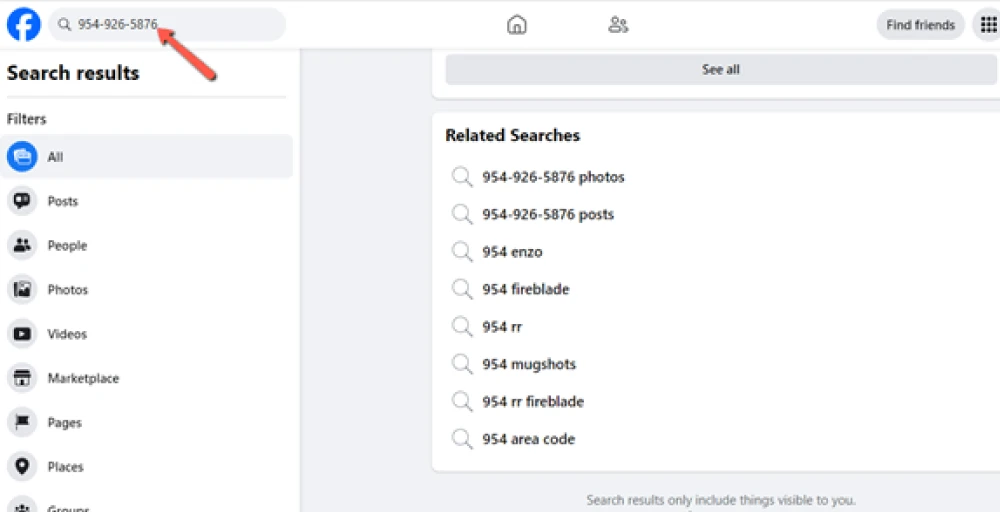Click the search magnifier icon in search box

tap(64, 25)
